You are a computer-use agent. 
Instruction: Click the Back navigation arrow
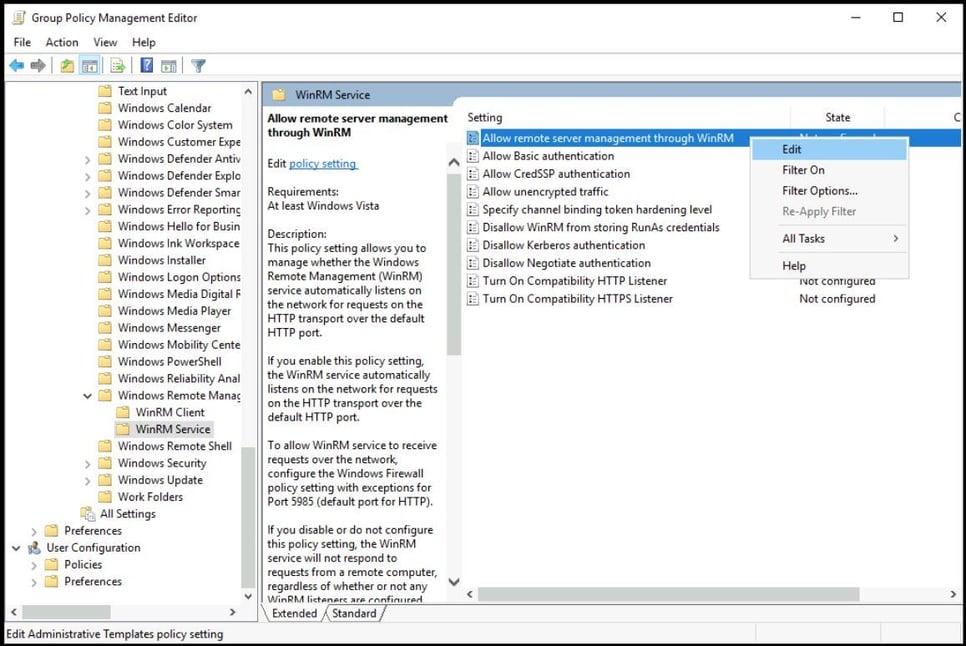(16, 65)
